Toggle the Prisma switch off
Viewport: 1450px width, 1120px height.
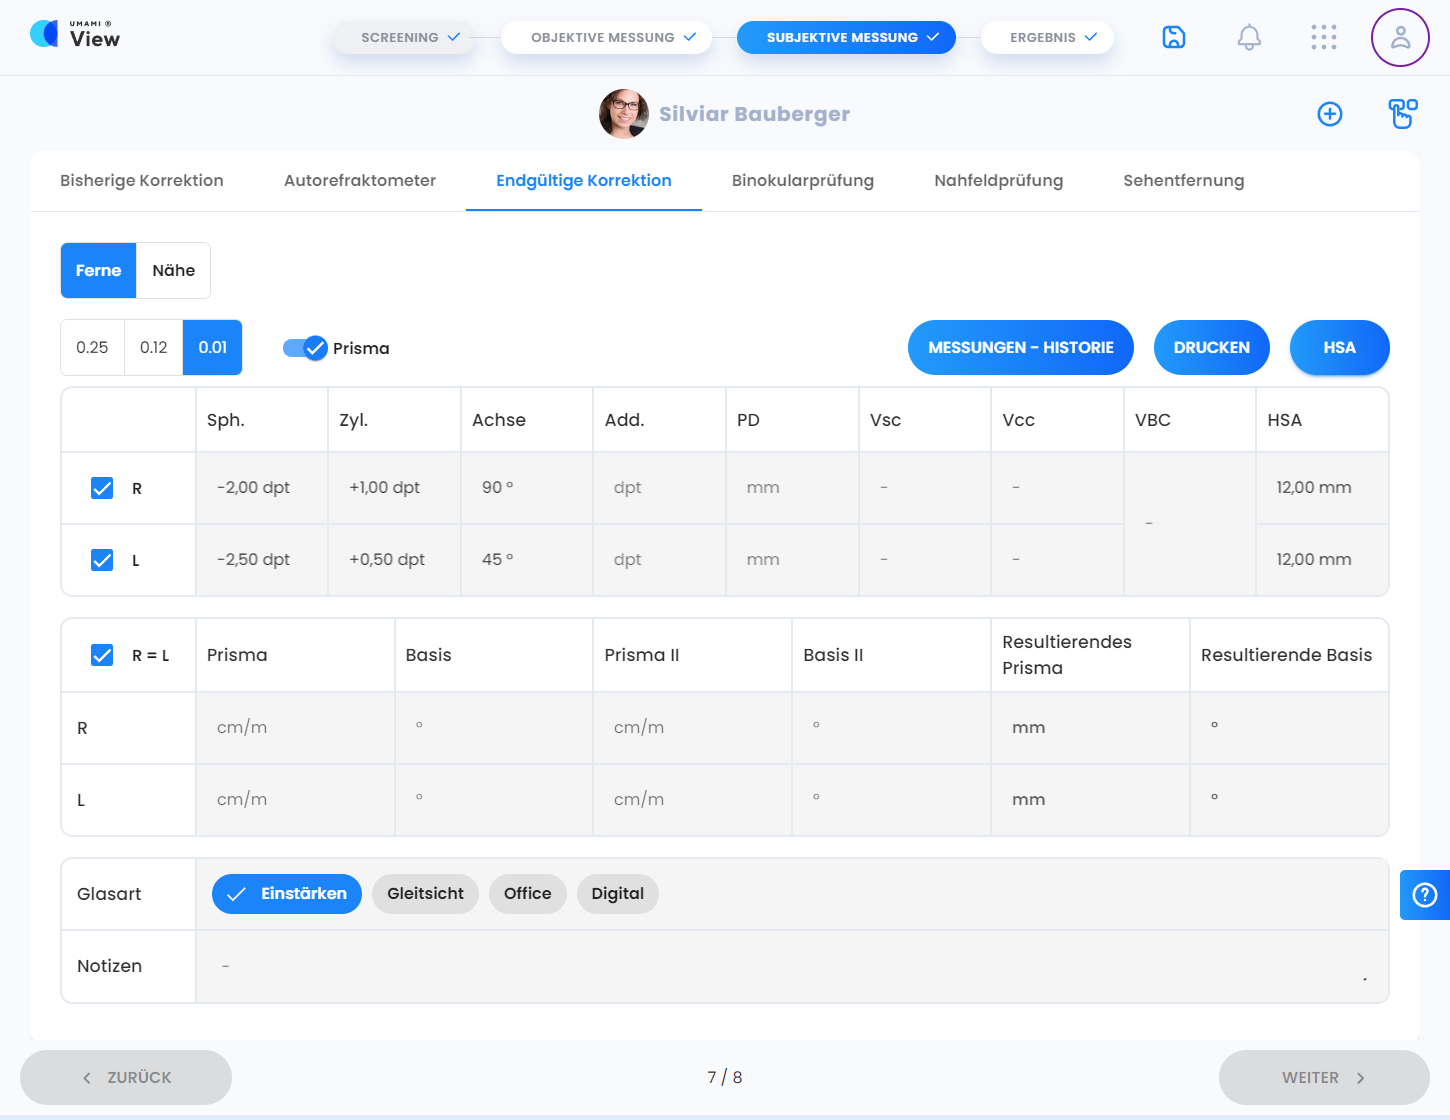point(305,348)
